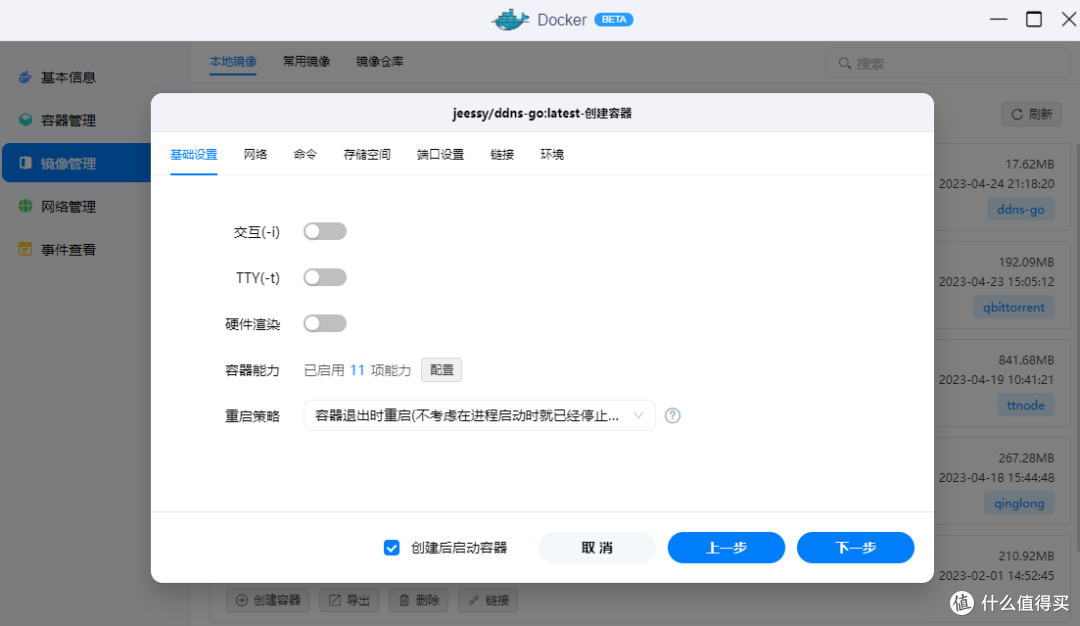Turn on the TTY(-t) switch
This screenshot has height=626, width=1080.
coord(324,276)
